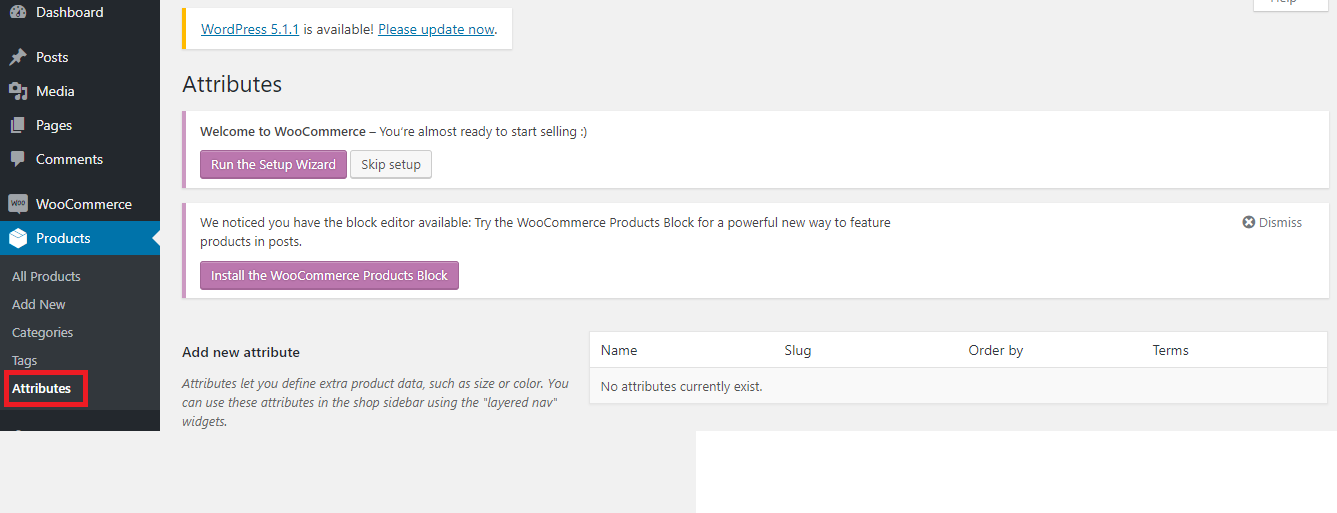The image size is (1337, 513).
Task: Open the All Products submenu item
Action: tap(46, 276)
